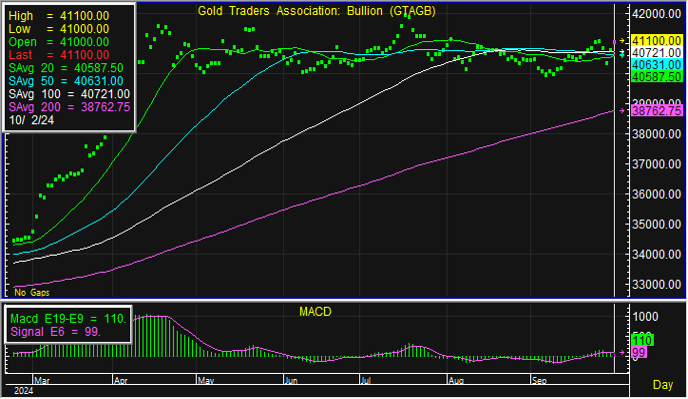
Task: Click the Apr label on time axis
Action: pos(121,381)
